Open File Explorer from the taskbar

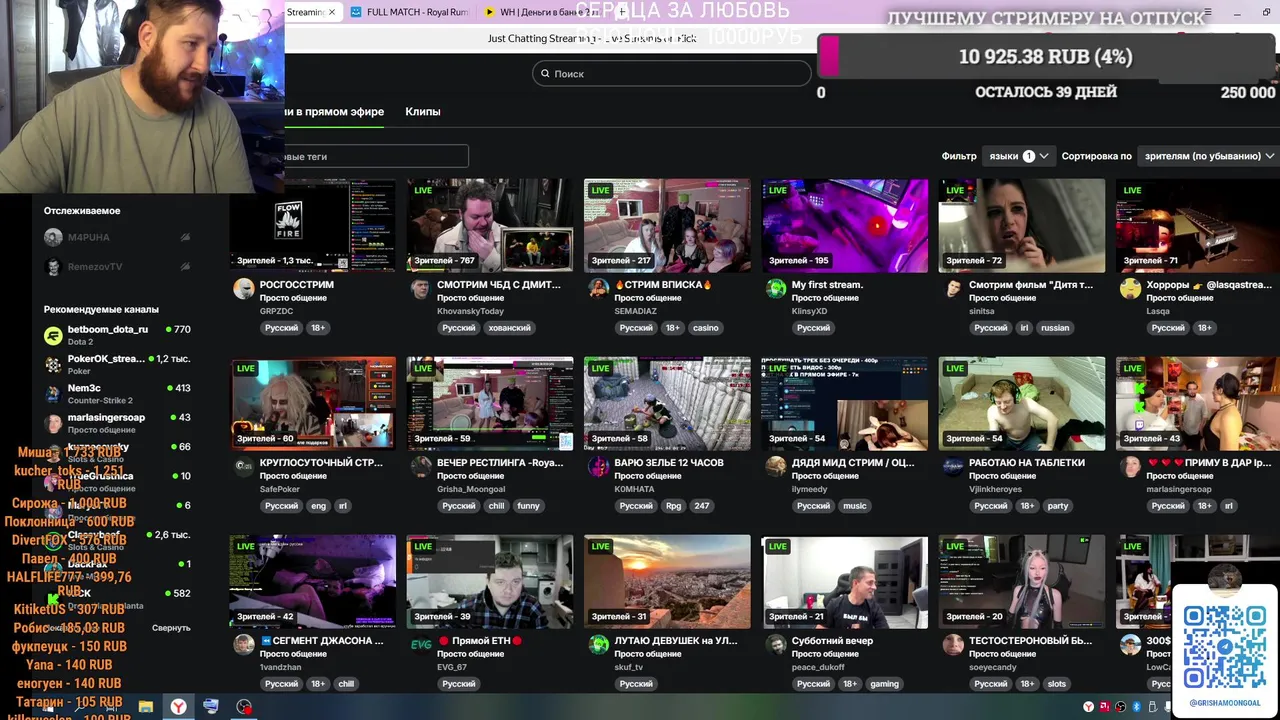click(x=146, y=707)
